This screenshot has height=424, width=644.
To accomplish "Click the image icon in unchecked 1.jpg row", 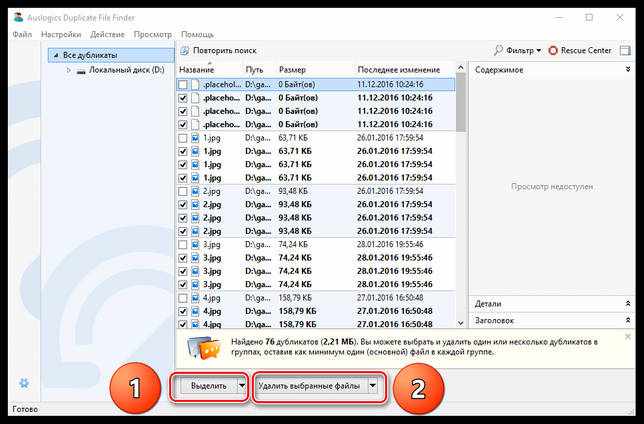I will pos(195,138).
